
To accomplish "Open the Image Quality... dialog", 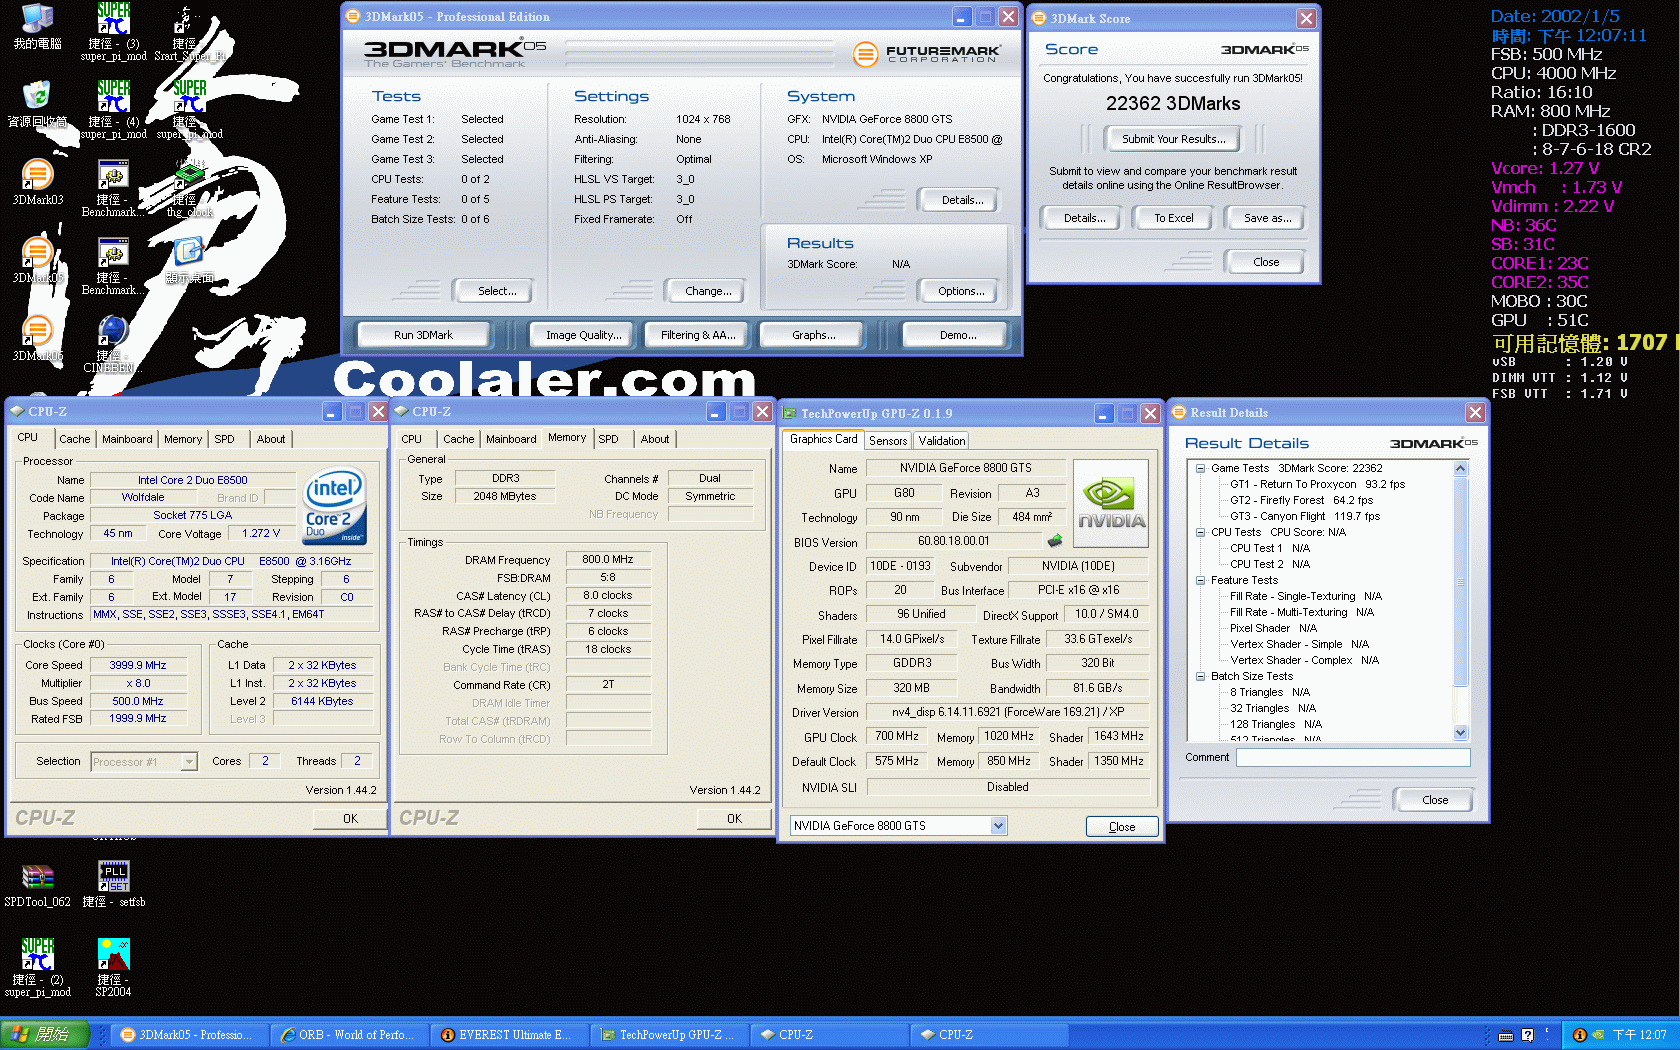I will click(584, 335).
